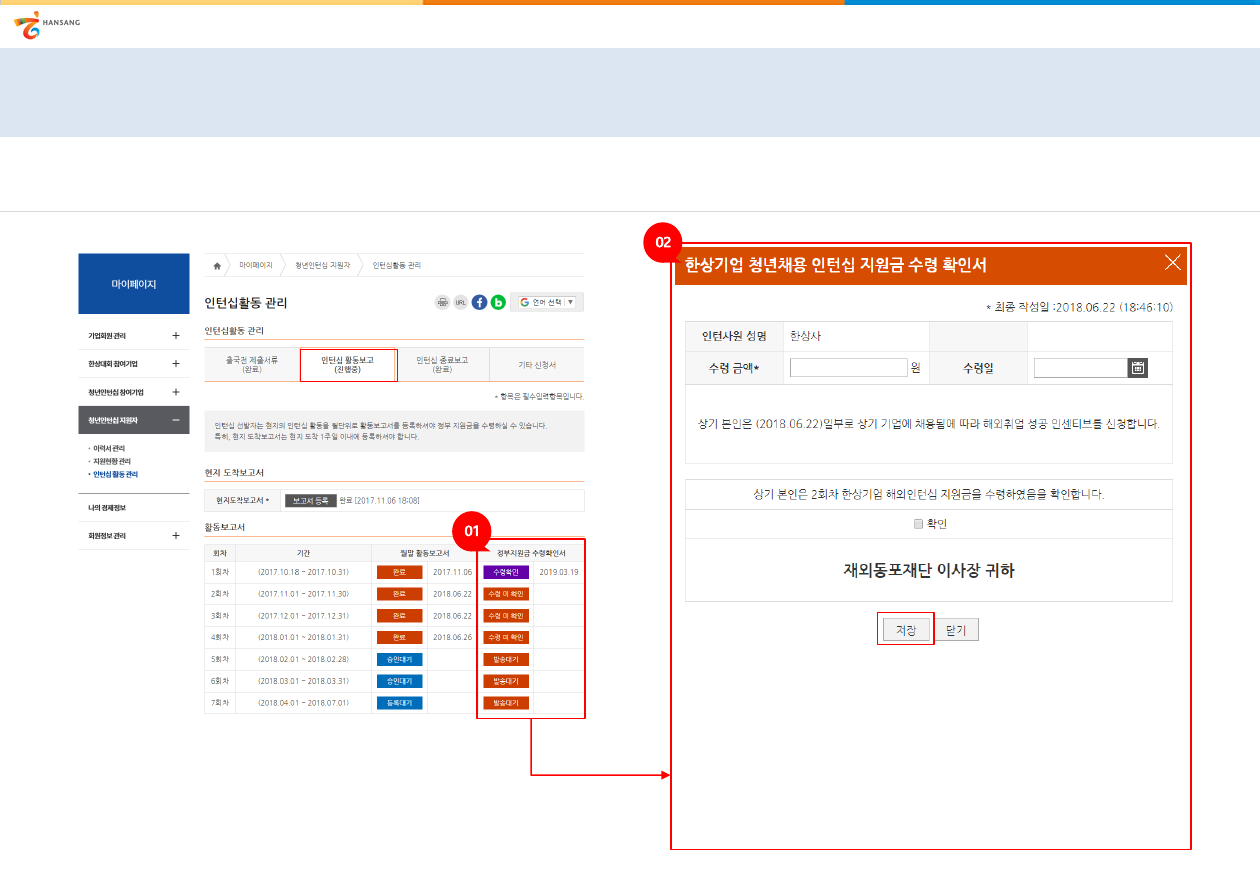The image size is (1260, 878).
Task: Open 나의 결제정보 in the sidebar
Action: click(107, 508)
